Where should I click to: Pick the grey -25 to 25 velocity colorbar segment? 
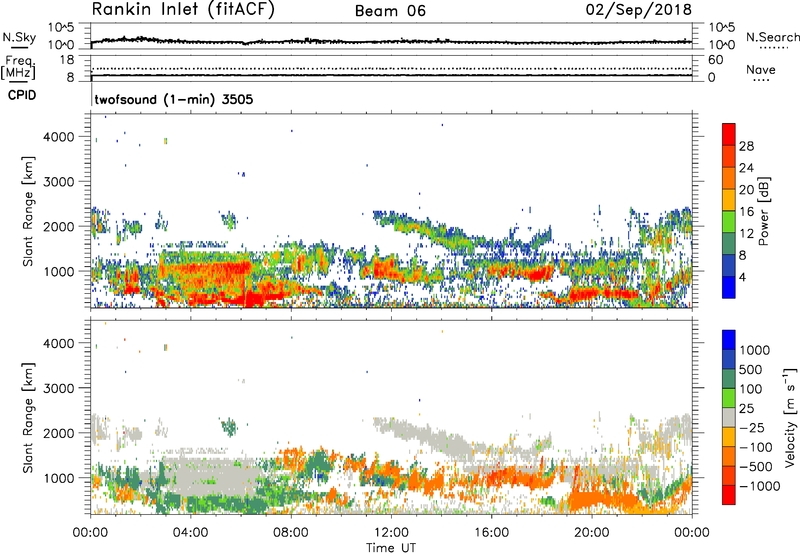(729, 417)
